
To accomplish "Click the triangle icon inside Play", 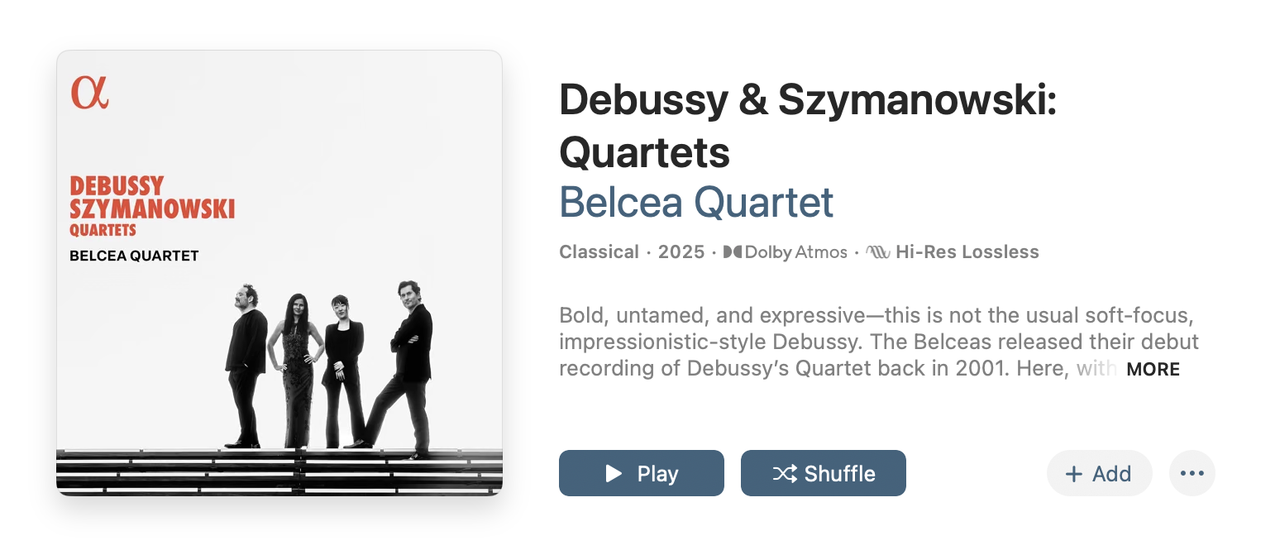I will point(614,473).
